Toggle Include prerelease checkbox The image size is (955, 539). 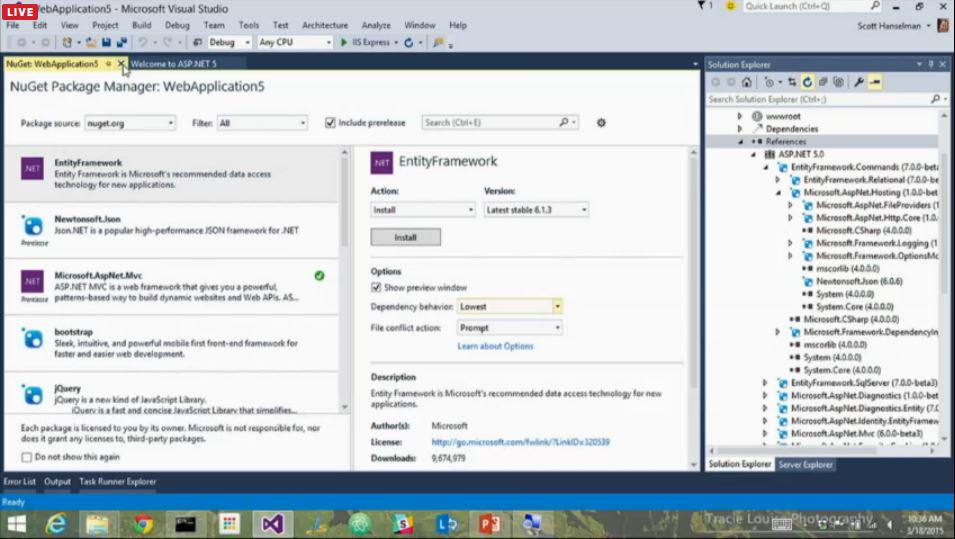[330, 123]
